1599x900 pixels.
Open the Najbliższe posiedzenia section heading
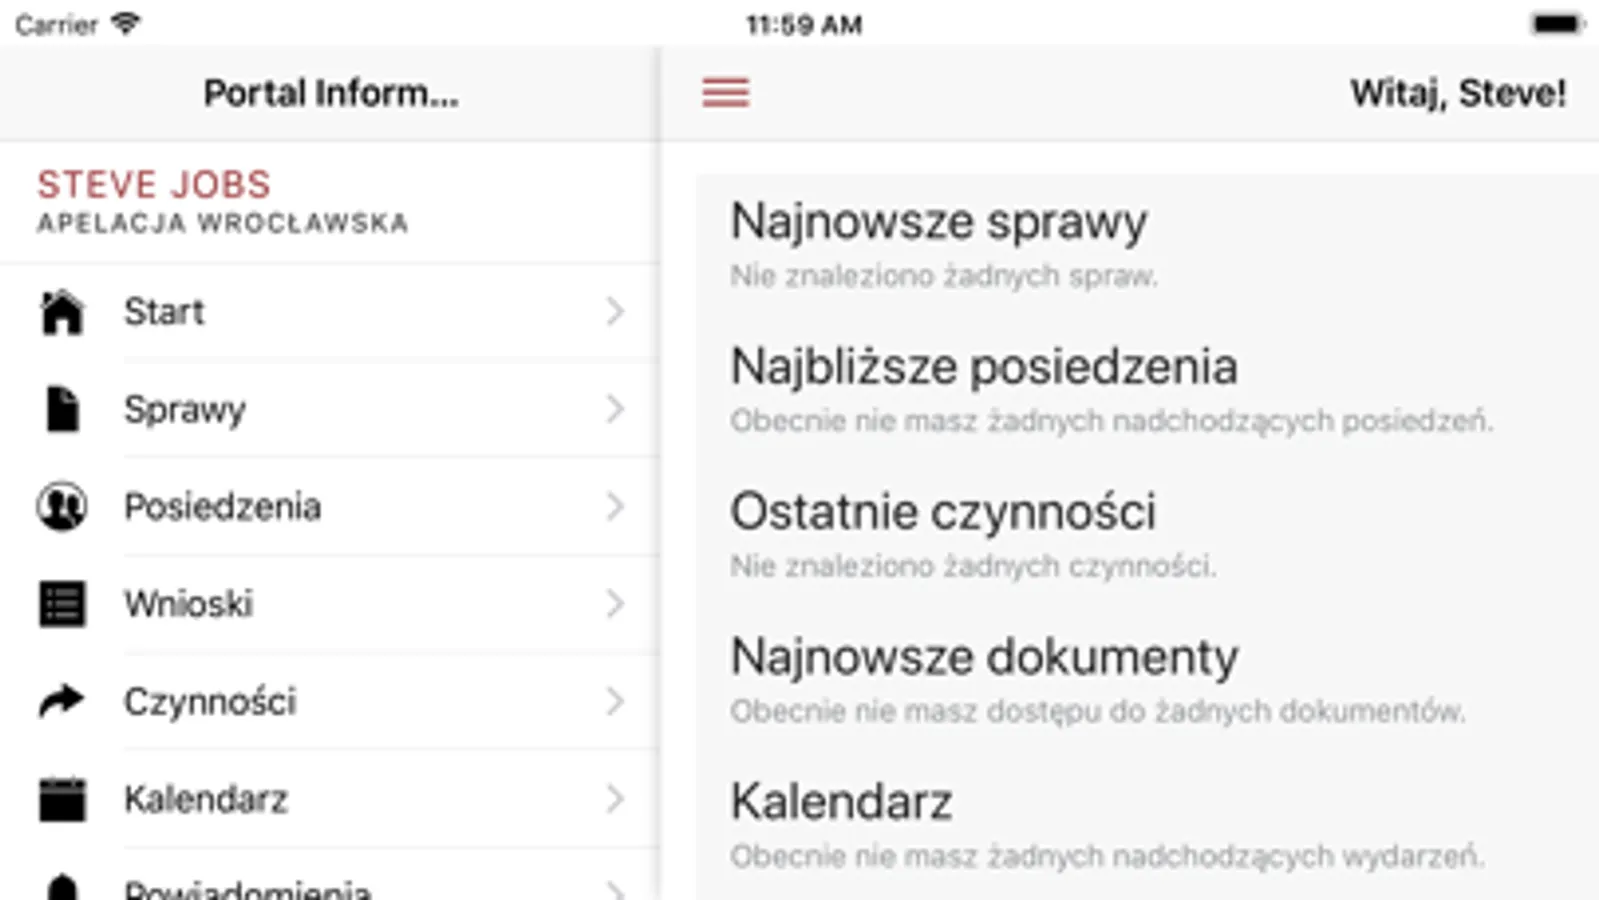(x=984, y=367)
